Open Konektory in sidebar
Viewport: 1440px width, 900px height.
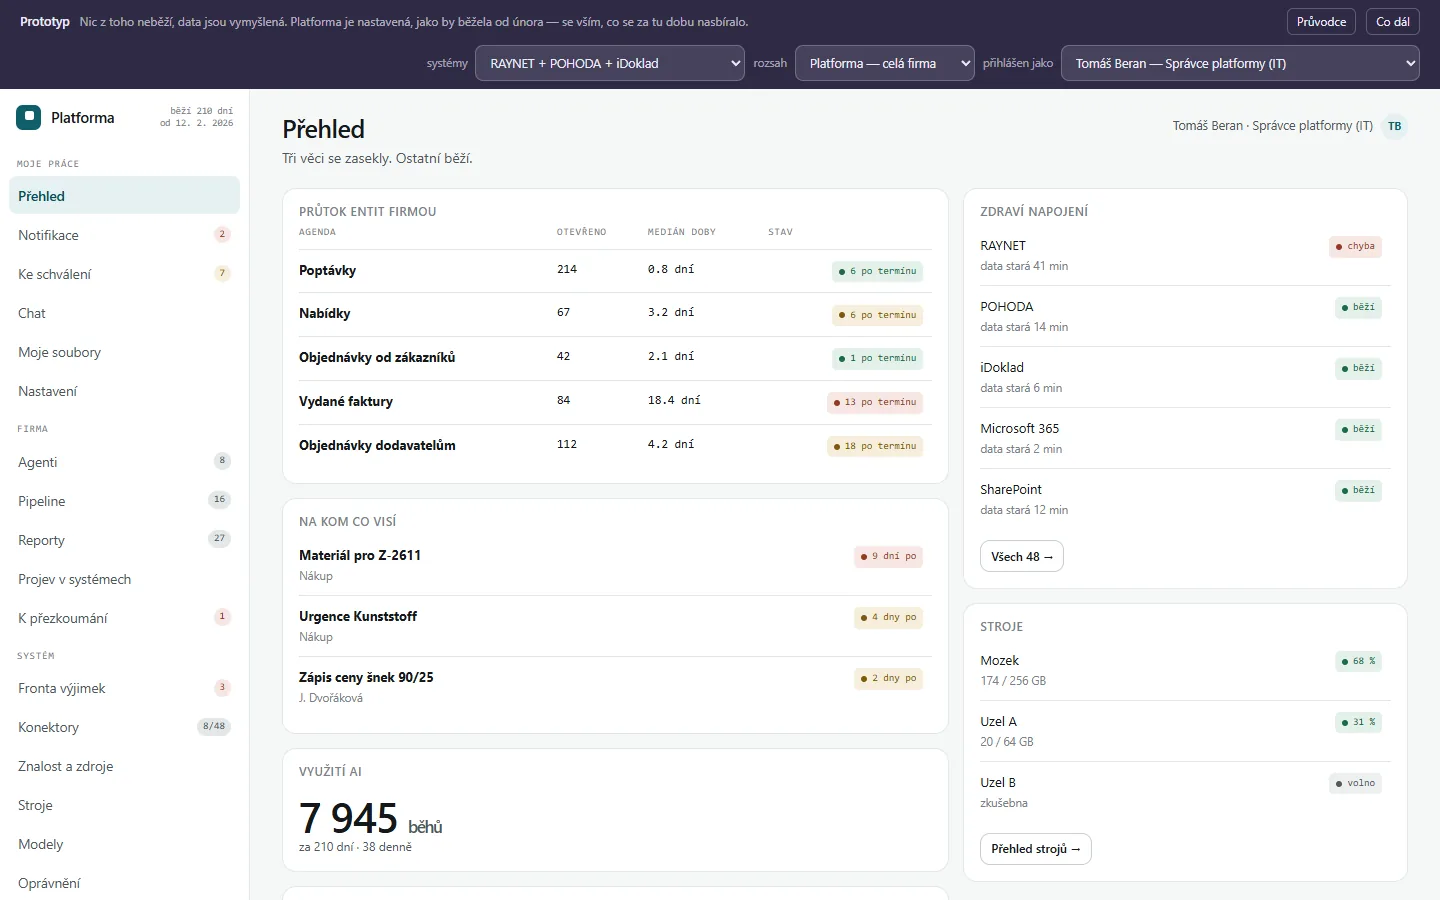pyautogui.click(x=124, y=727)
